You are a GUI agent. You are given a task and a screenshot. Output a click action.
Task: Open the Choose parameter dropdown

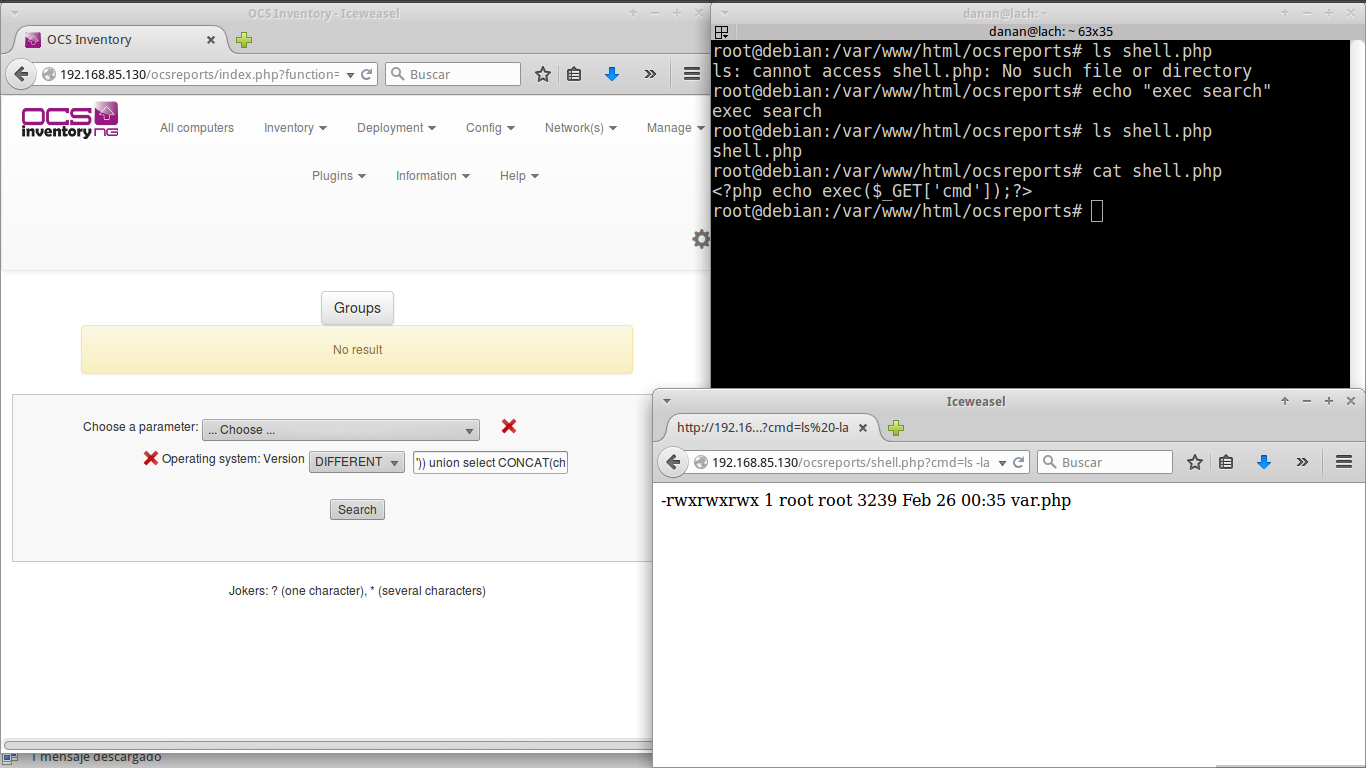(341, 430)
